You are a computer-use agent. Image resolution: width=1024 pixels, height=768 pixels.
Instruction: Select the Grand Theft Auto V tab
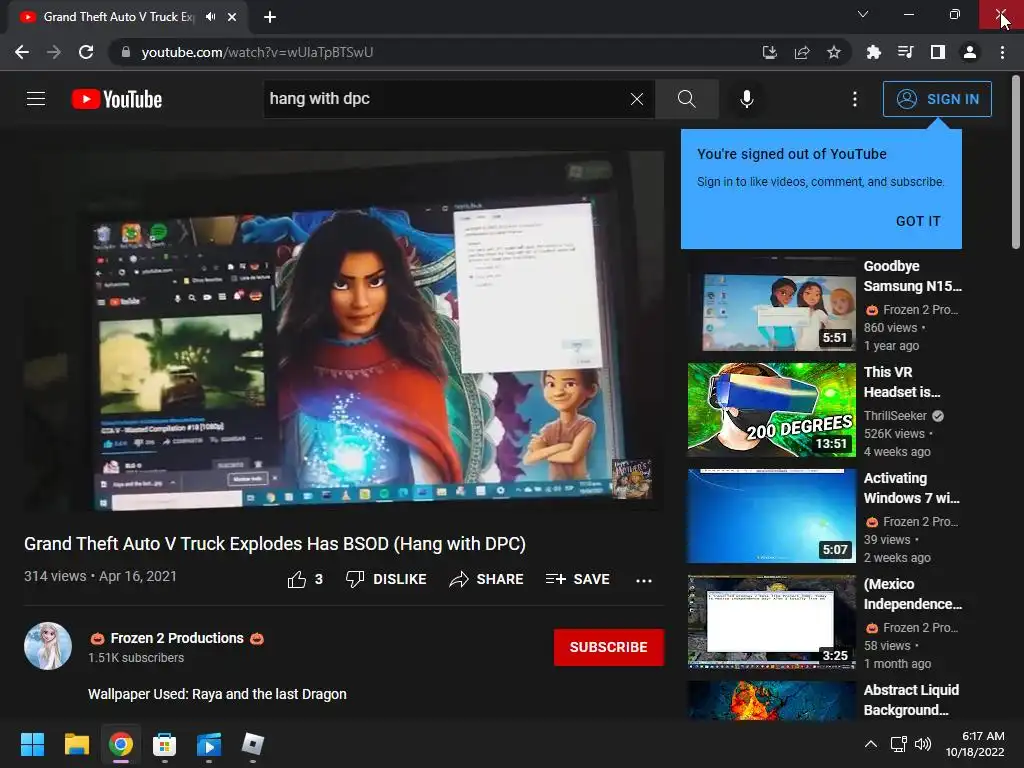[x=129, y=17]
